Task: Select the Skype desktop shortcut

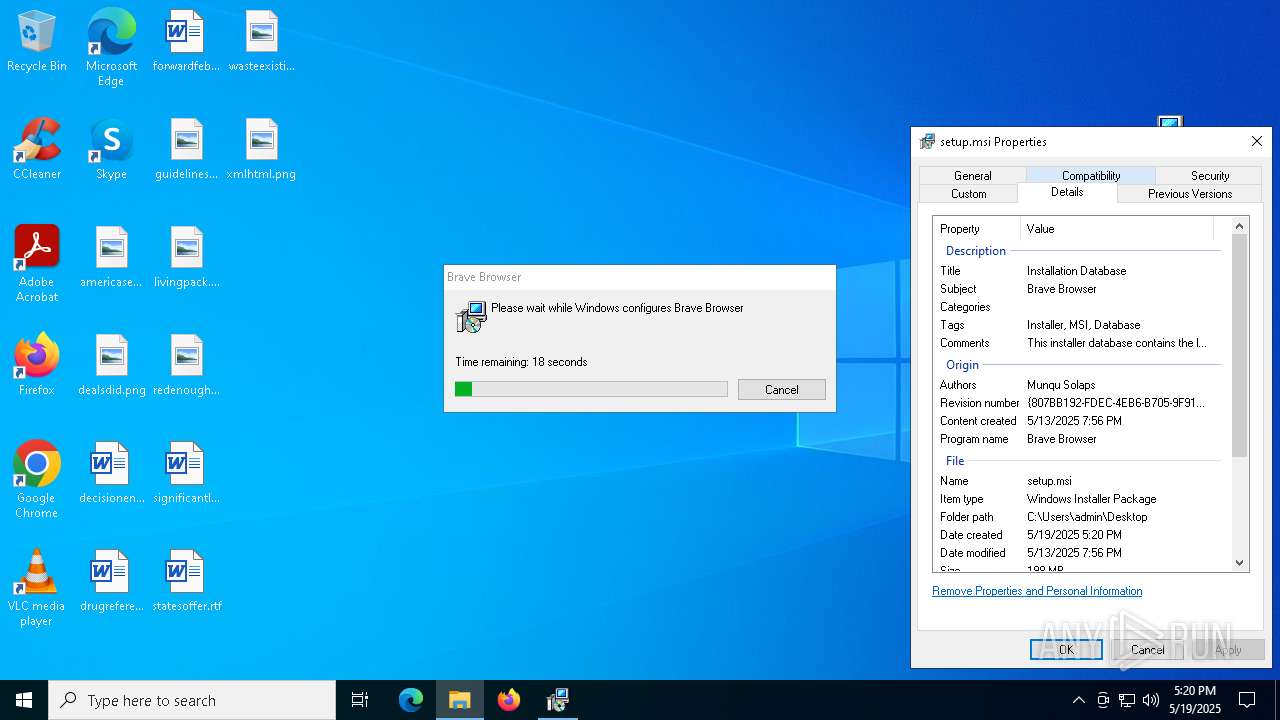Action: 111,150
